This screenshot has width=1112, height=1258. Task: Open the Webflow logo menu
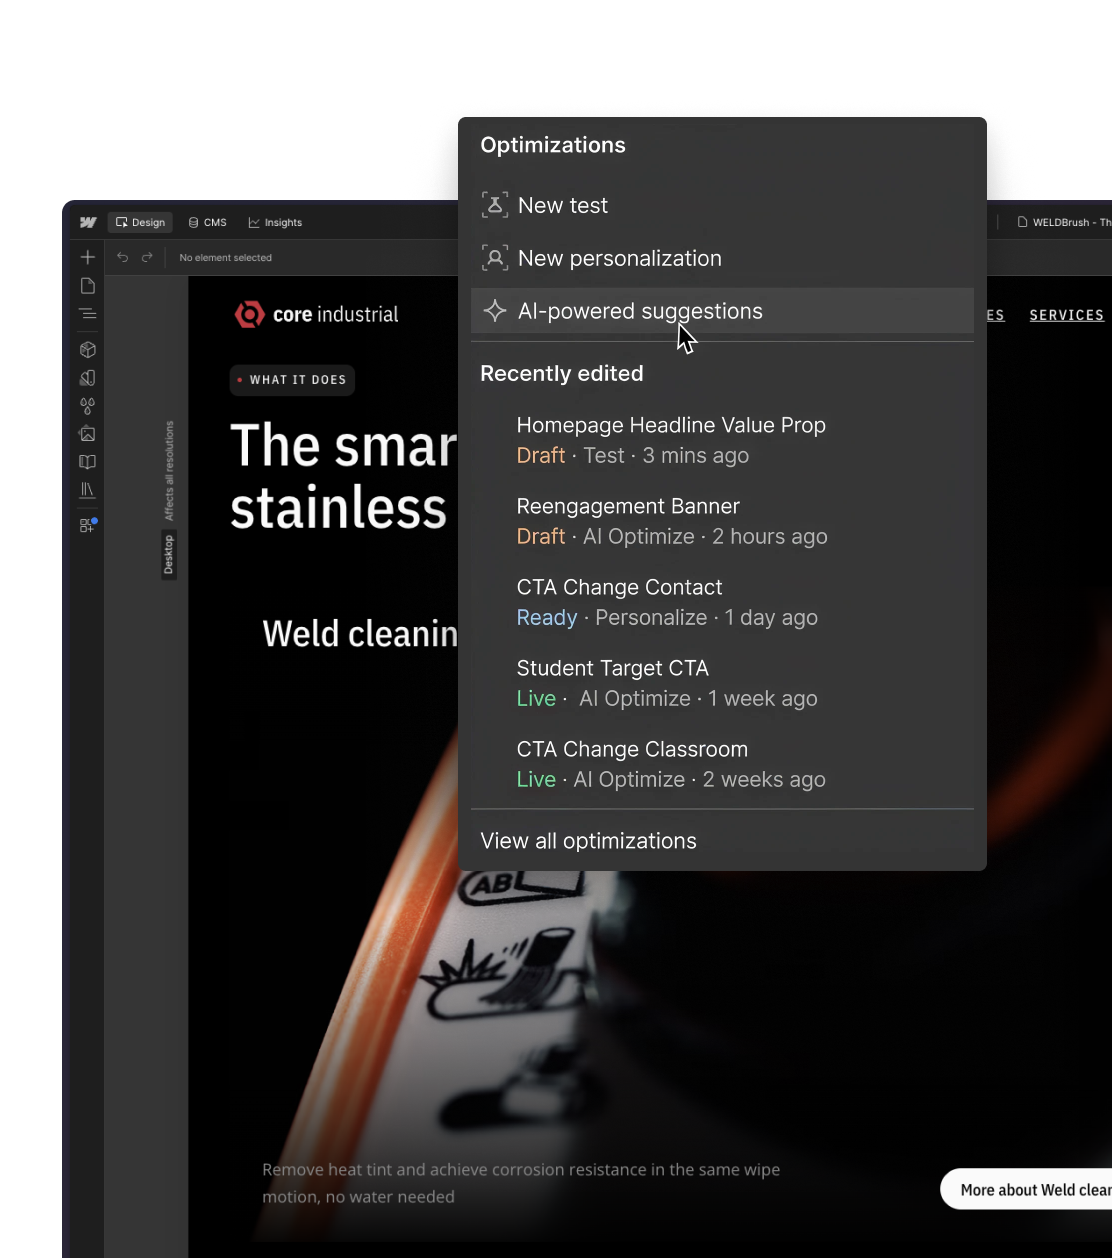(x=88, y=222)
